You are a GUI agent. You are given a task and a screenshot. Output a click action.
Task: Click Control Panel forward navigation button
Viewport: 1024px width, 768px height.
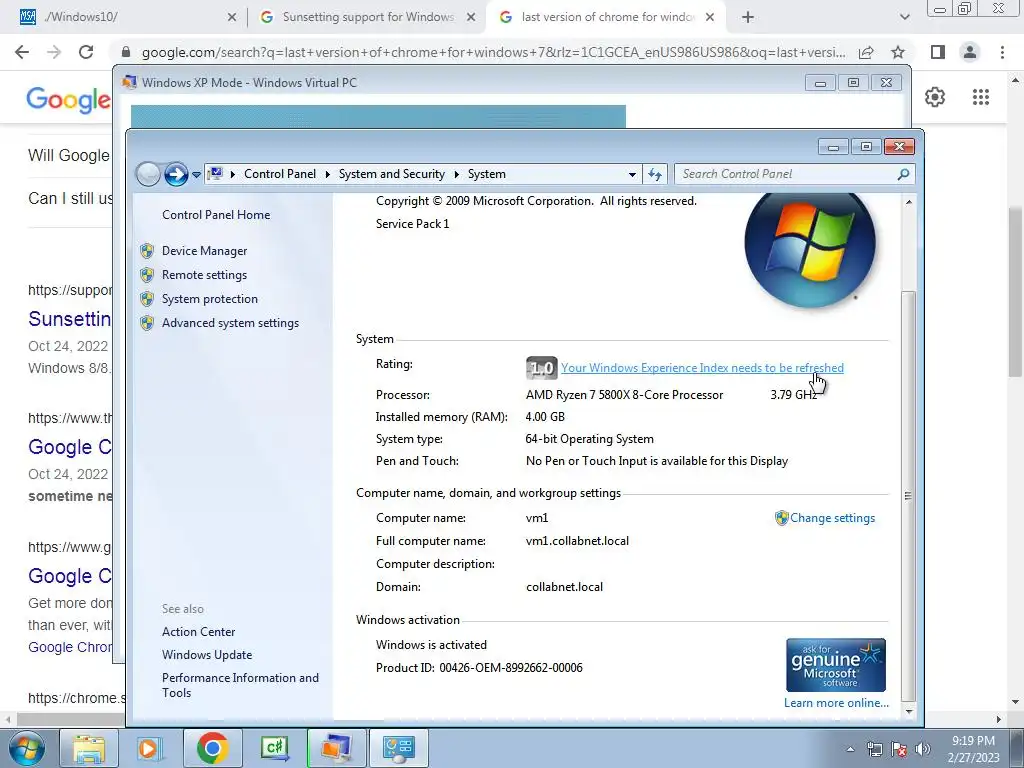pyautogui.click(x=176, y=174)
